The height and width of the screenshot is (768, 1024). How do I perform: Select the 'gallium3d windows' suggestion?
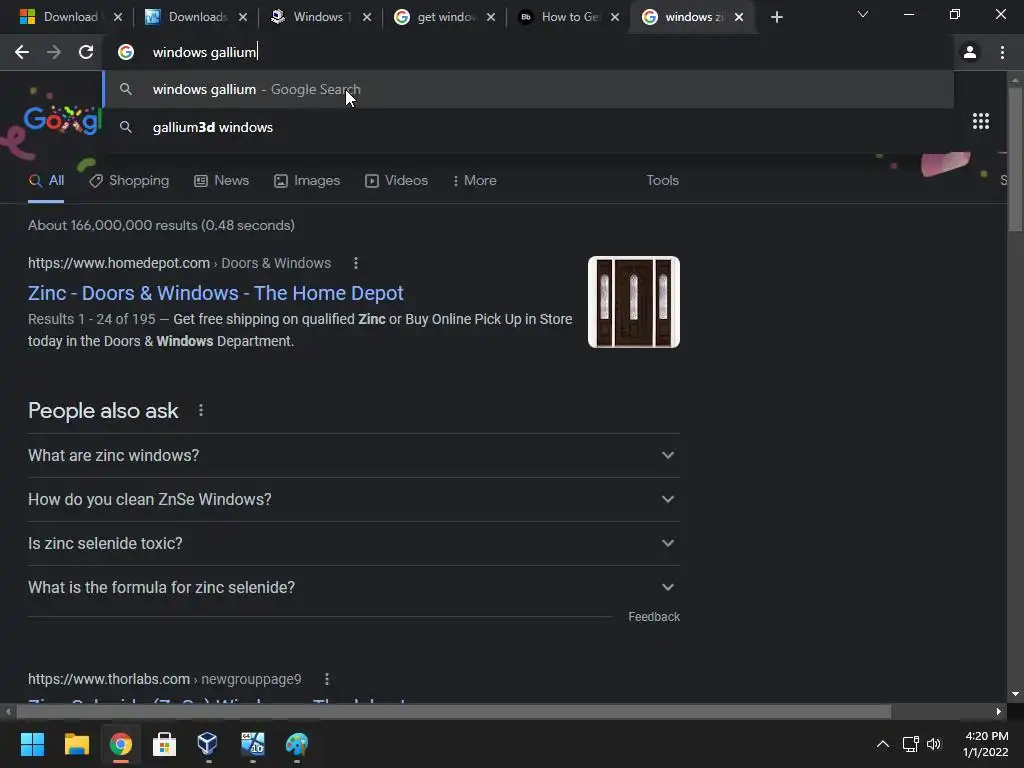[x=528, y=127]
